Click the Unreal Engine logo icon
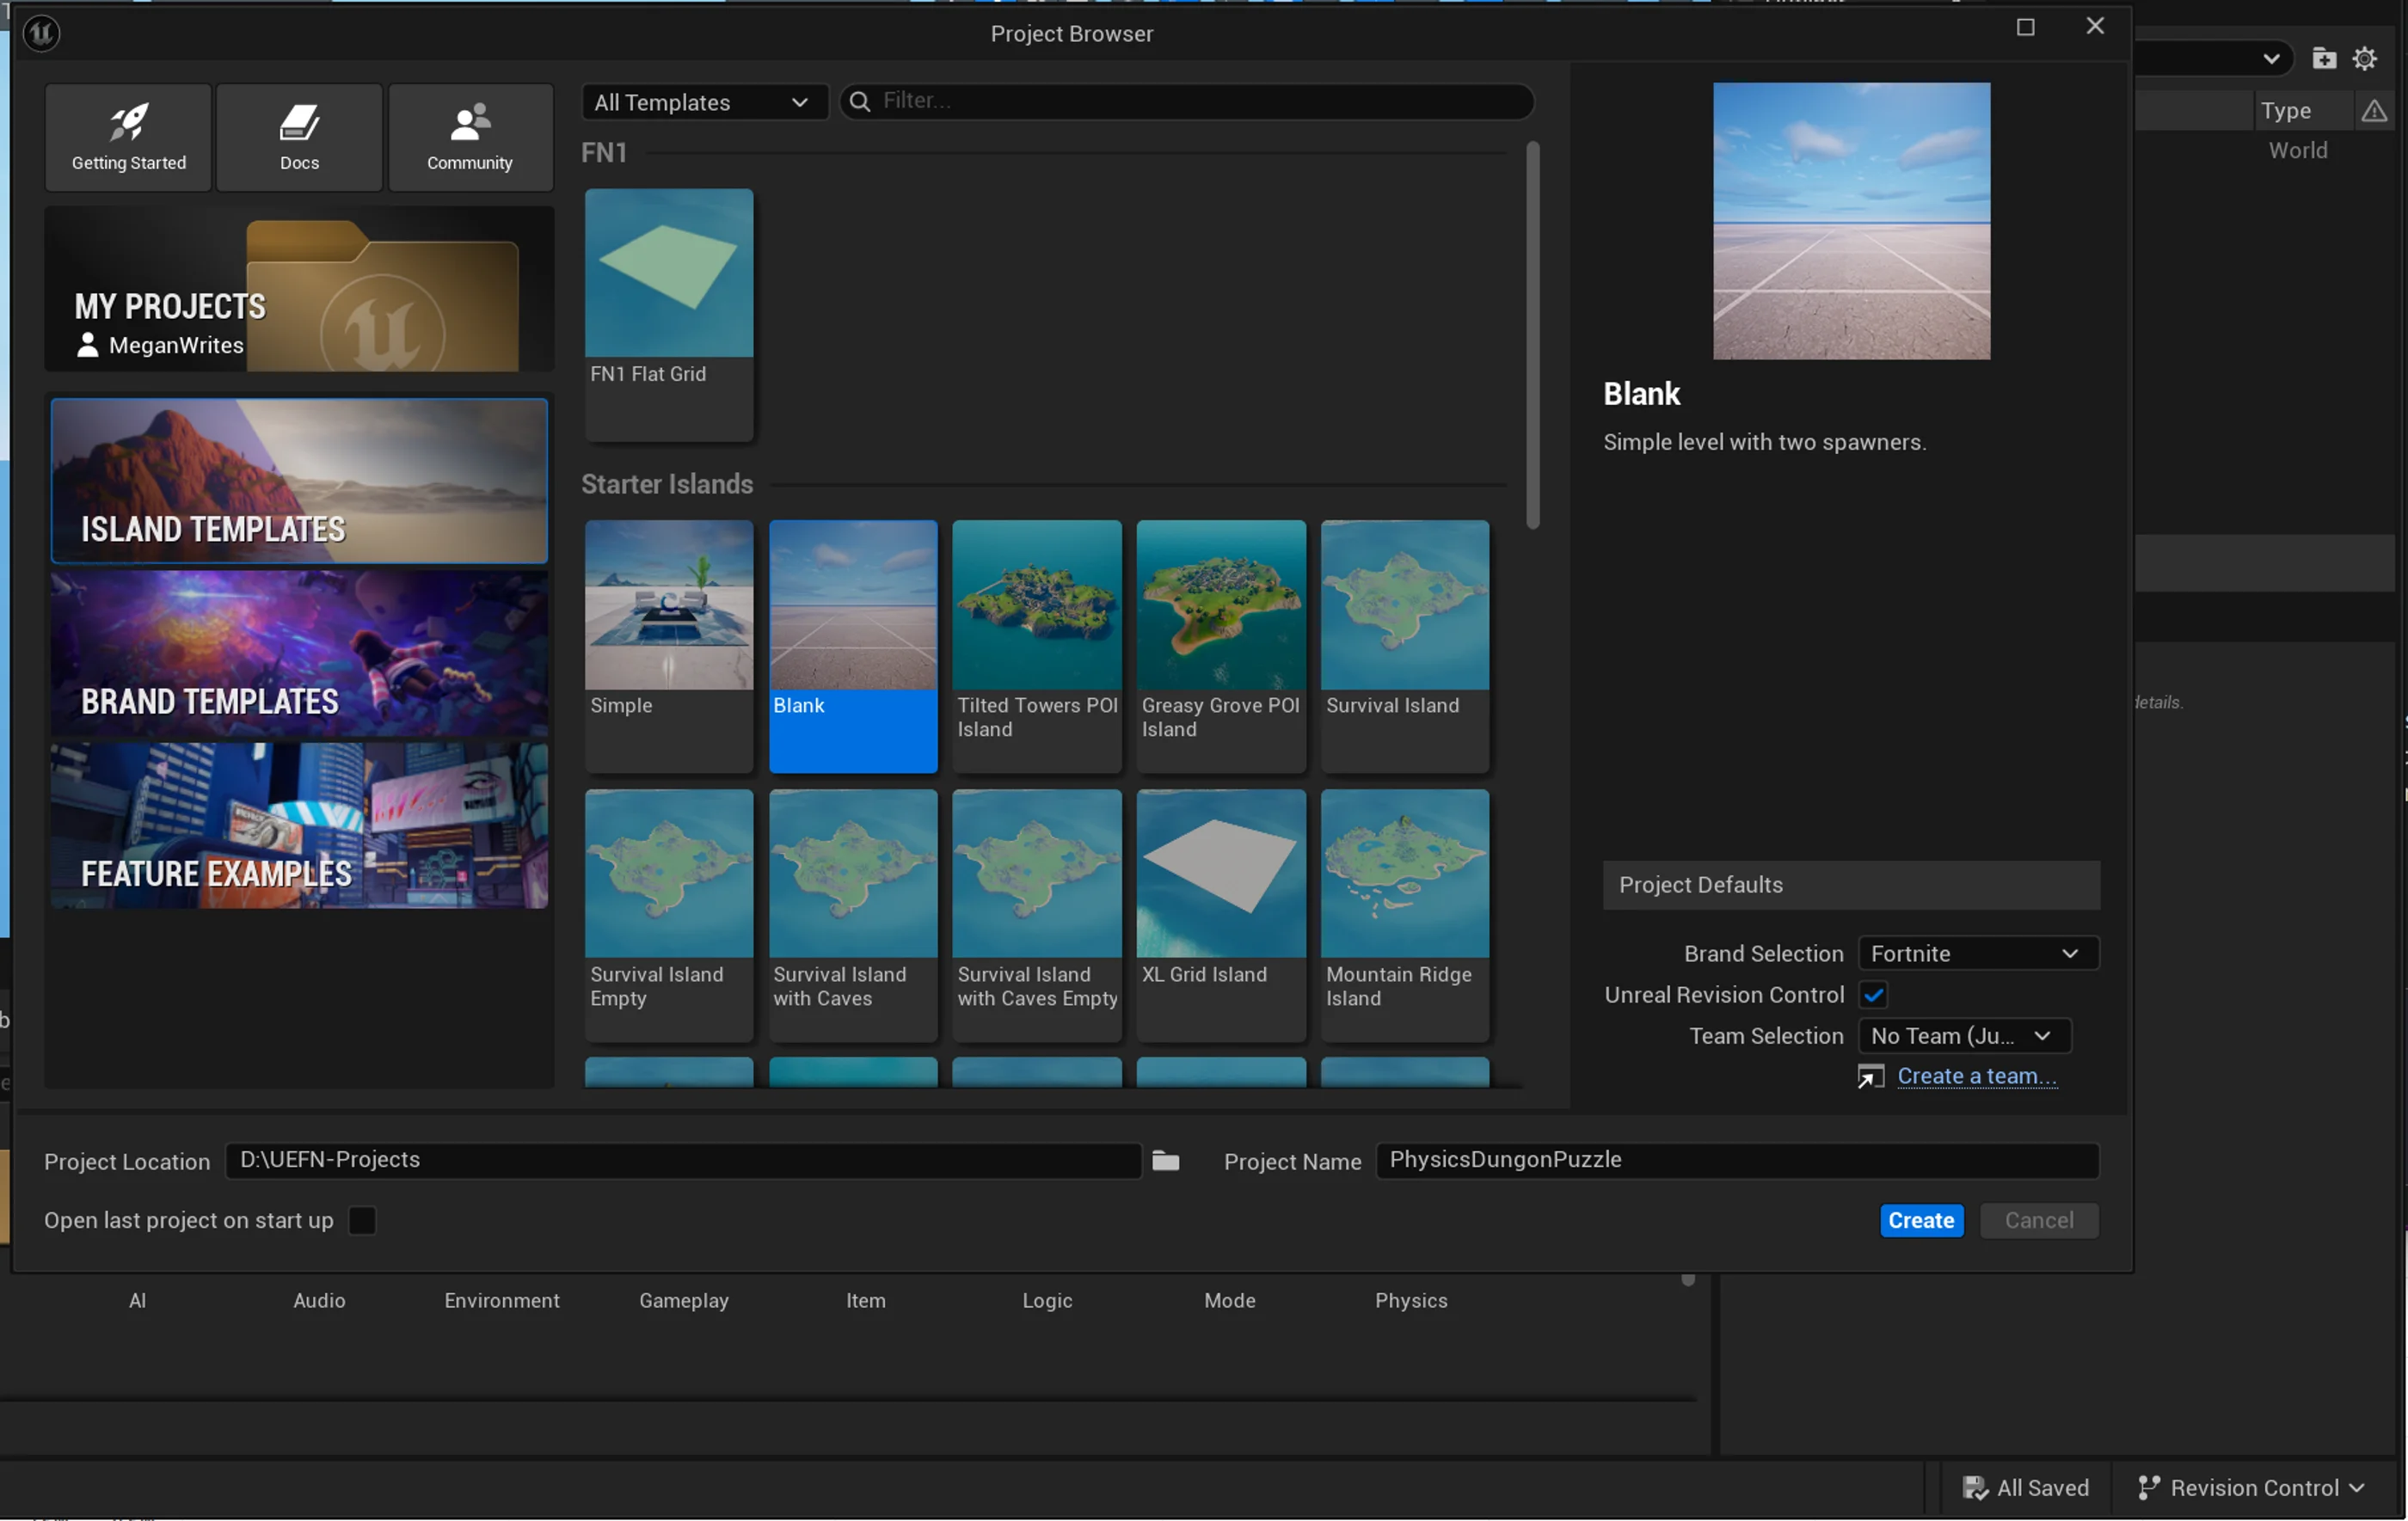 pyautogui.click(x=41, y=33)
